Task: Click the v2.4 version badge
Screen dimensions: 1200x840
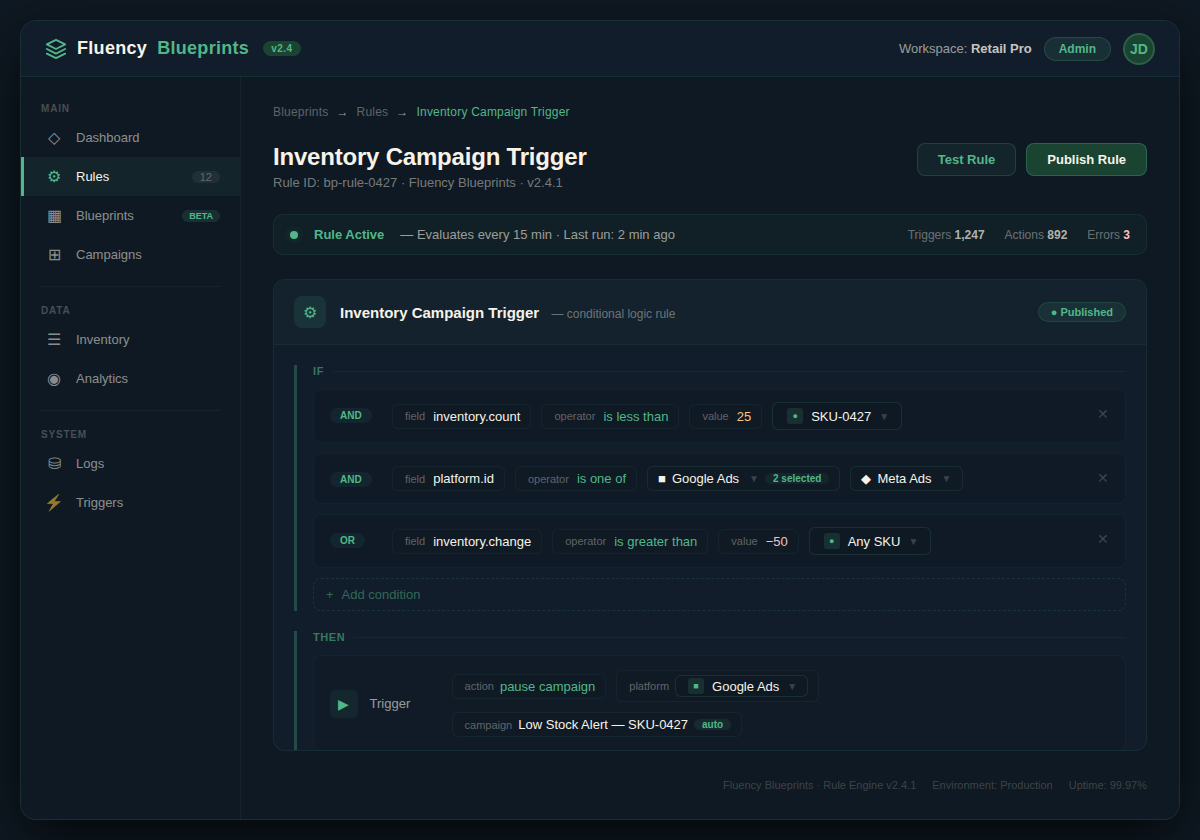Action: point(282,48)
